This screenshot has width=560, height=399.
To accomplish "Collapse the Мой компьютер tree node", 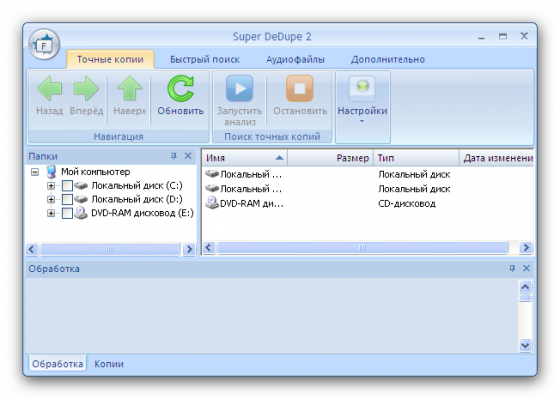I will [x=35, y=172].
